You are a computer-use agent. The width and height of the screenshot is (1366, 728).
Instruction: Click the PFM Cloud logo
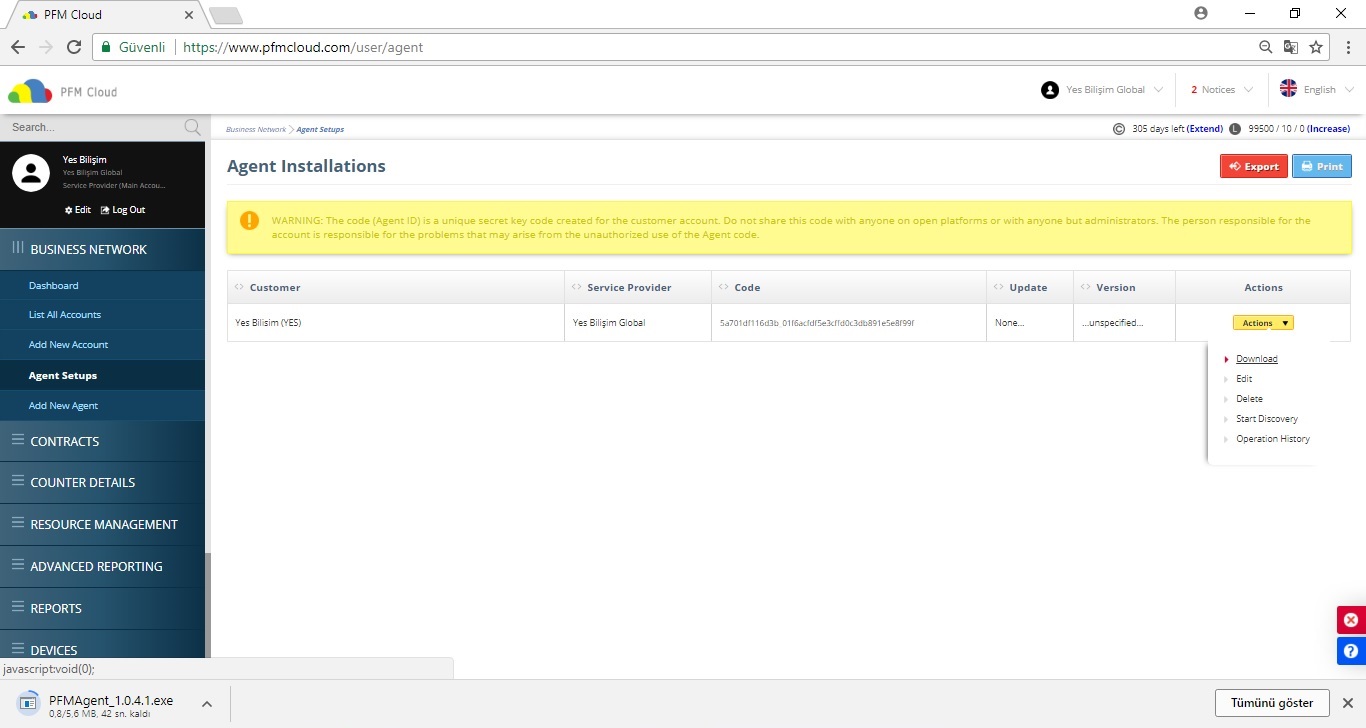click(62, 91)
